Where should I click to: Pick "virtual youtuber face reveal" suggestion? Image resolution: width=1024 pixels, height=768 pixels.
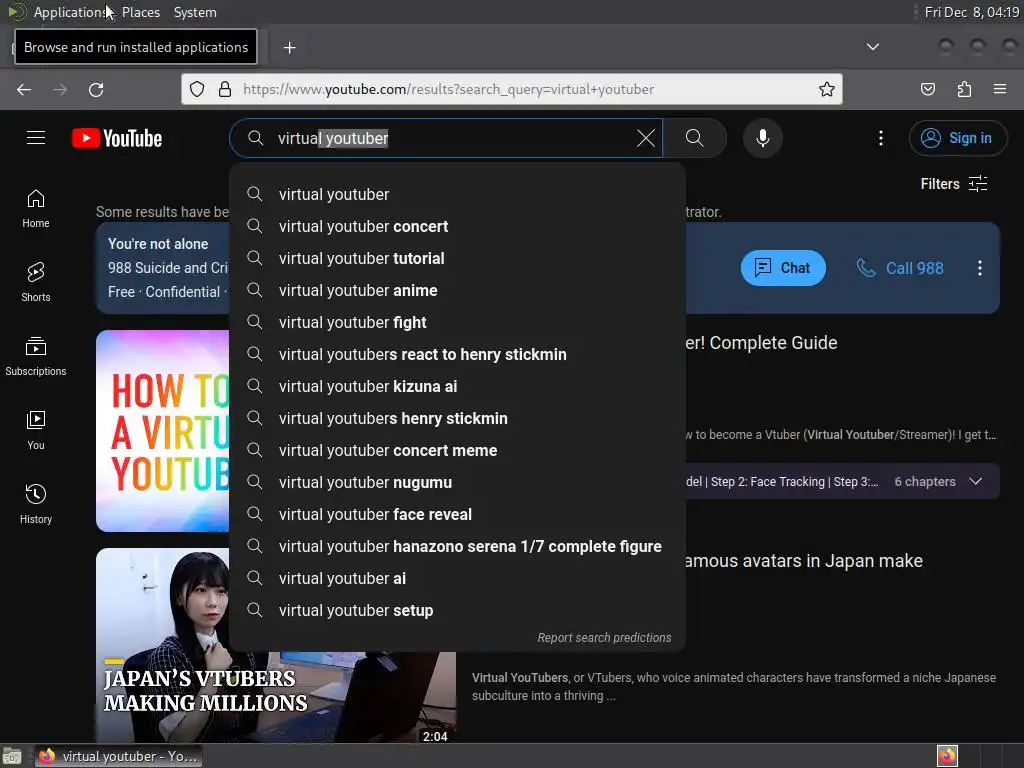click(457, 515)
